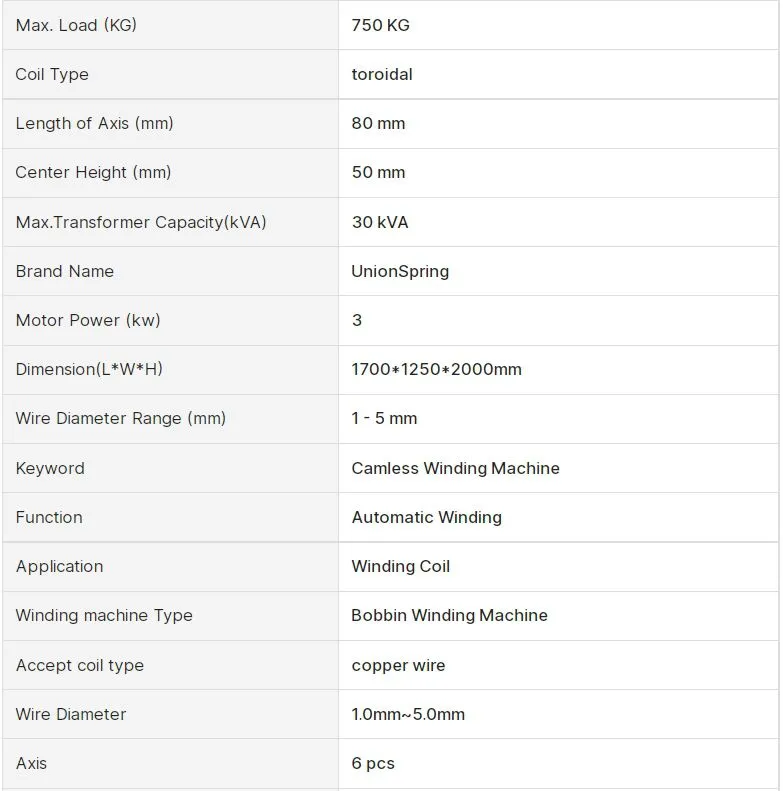This screenshot has height=791, width=783.
Task: Select the Application row label
Action: pyautogui.click(x=60, y=567)
